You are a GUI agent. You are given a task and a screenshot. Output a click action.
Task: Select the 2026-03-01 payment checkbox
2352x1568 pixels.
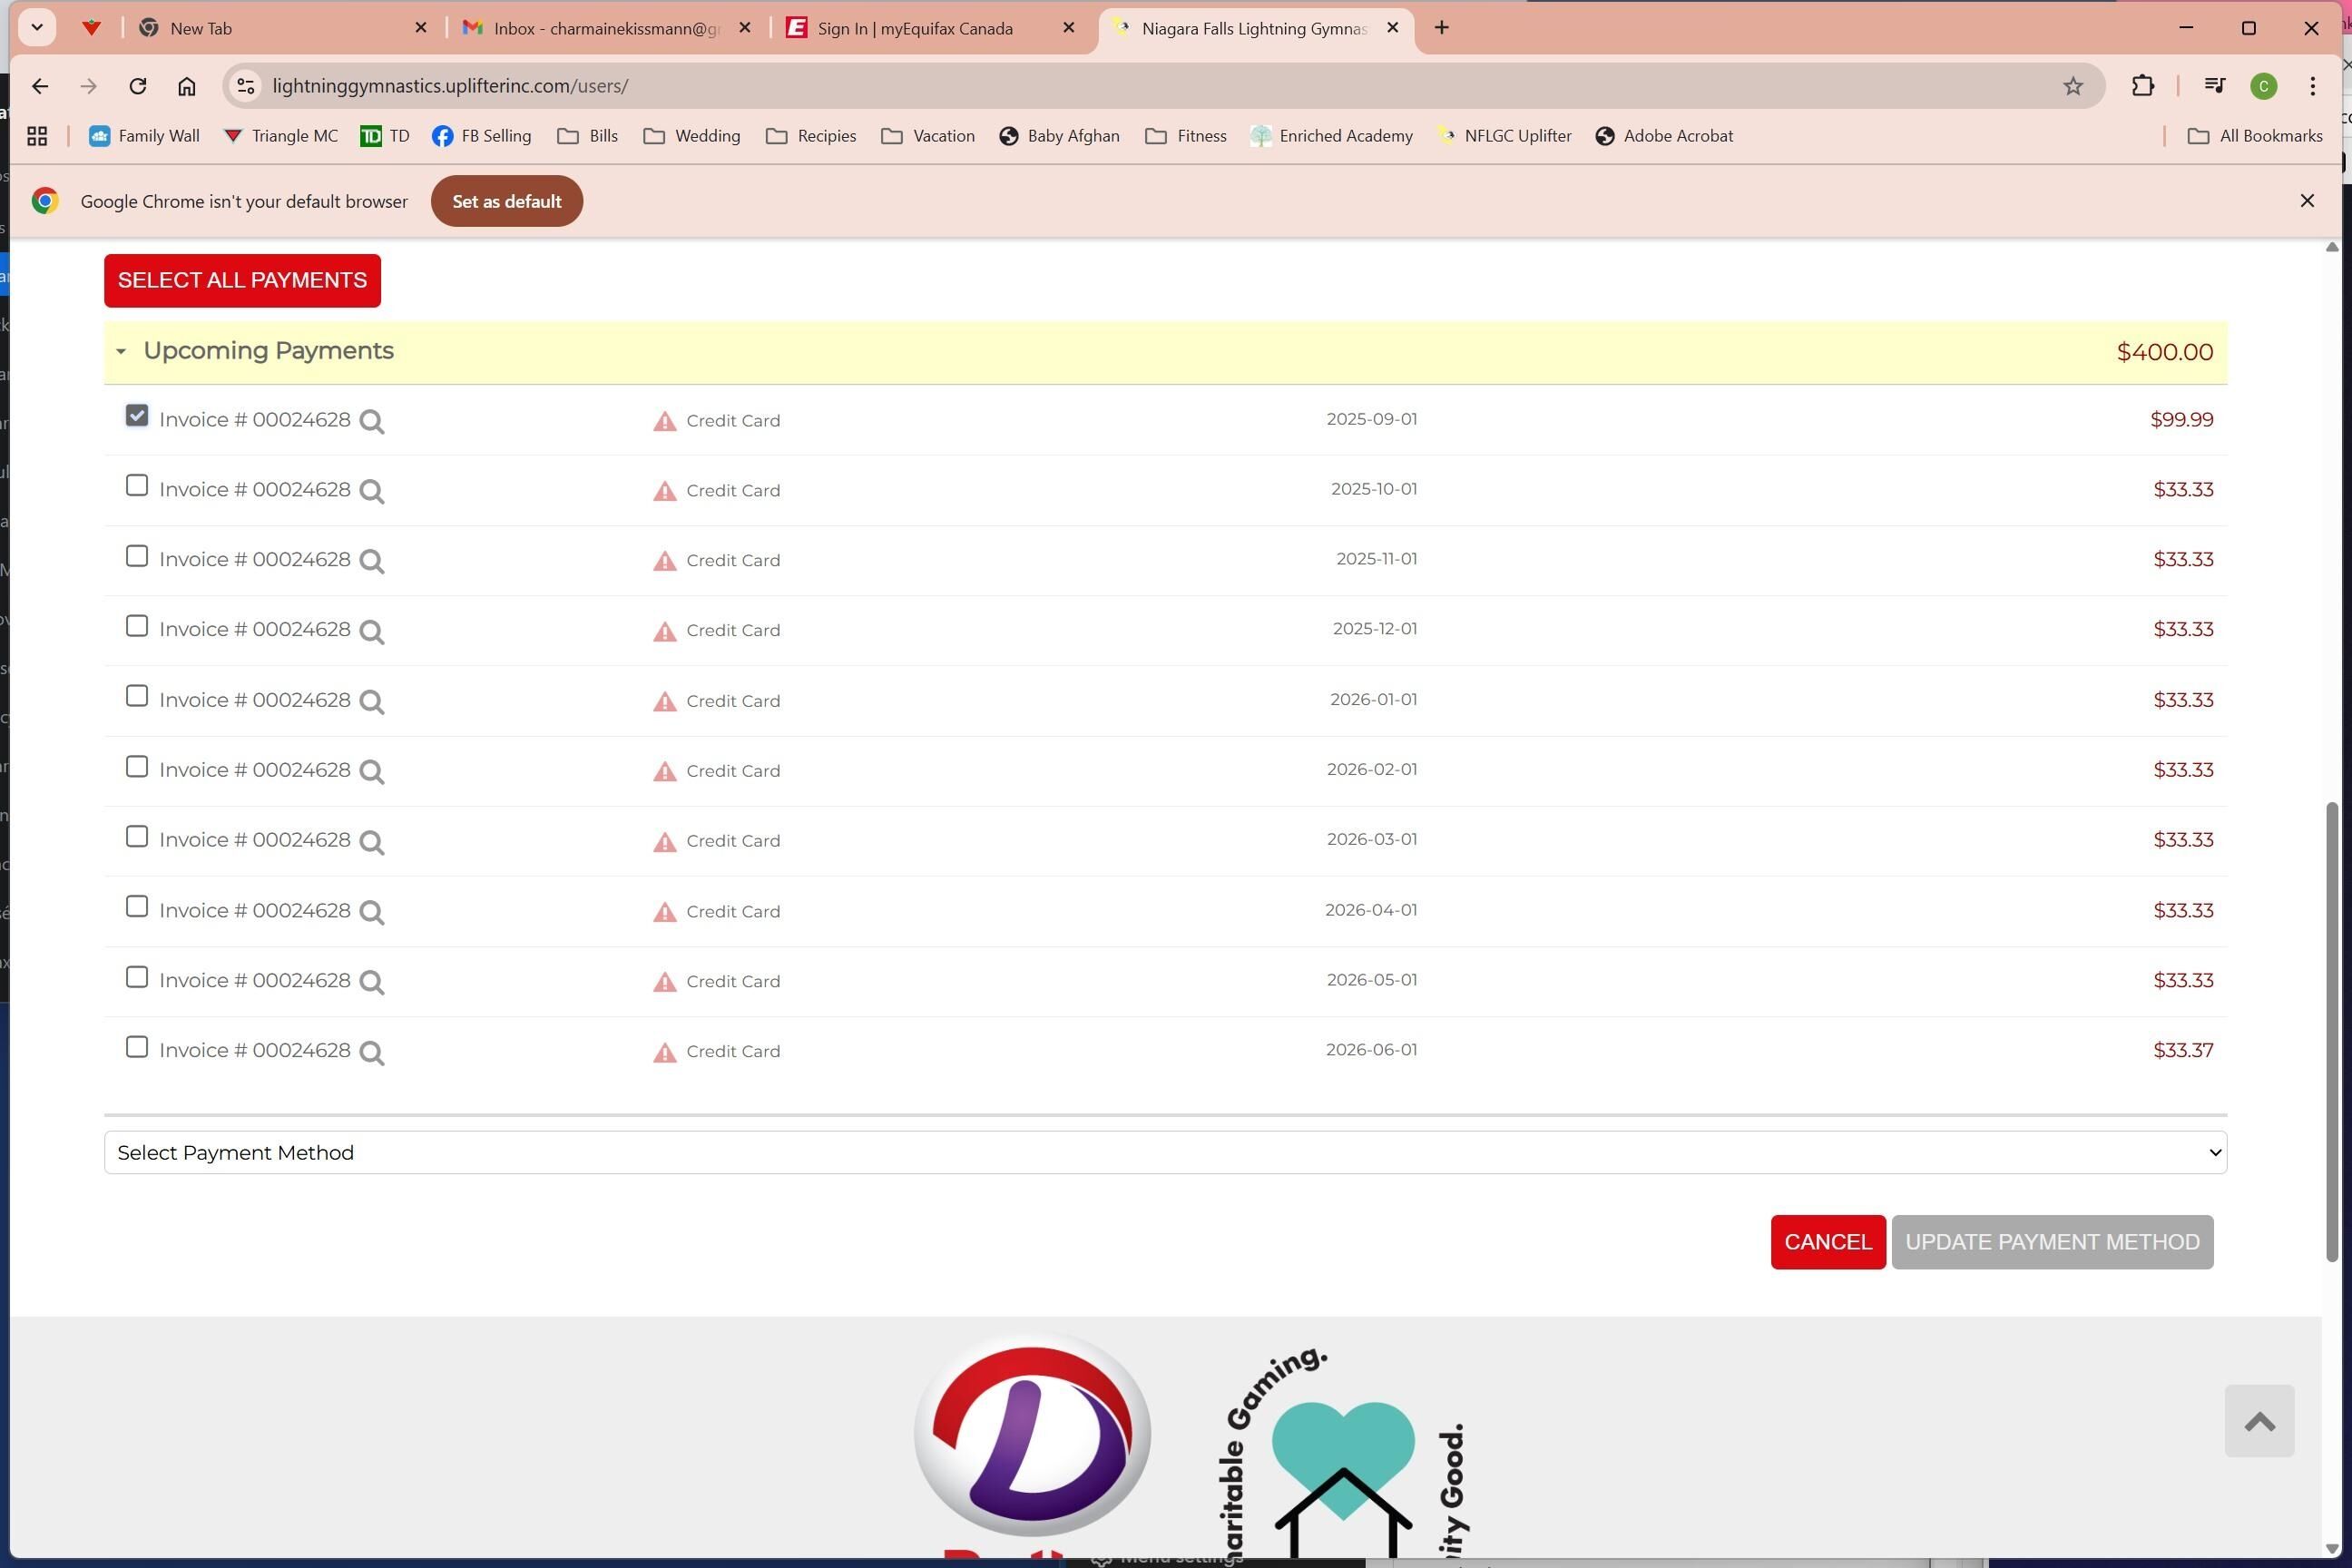[x=137, y=837]
